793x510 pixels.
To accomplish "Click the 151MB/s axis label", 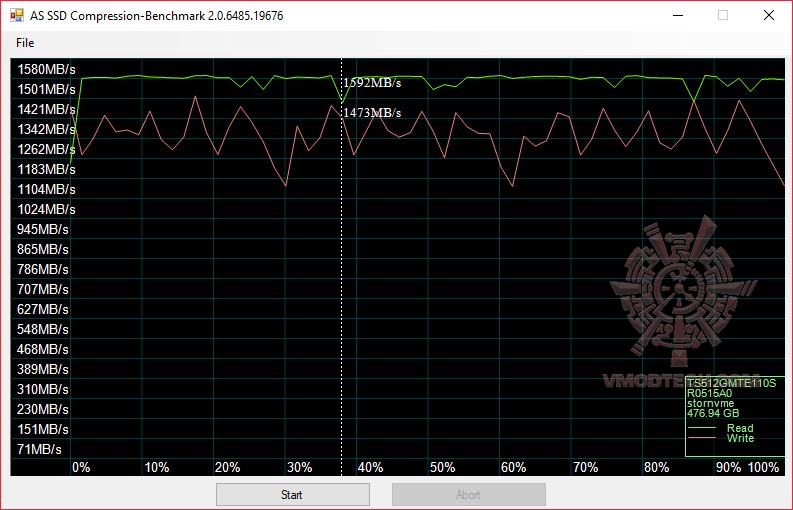I will [42, 429].
